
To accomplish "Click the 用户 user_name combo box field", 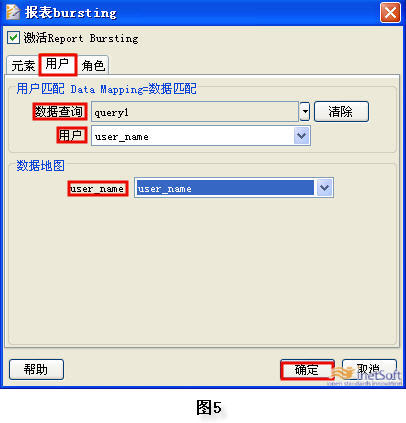I will click(x=201, y=136).
